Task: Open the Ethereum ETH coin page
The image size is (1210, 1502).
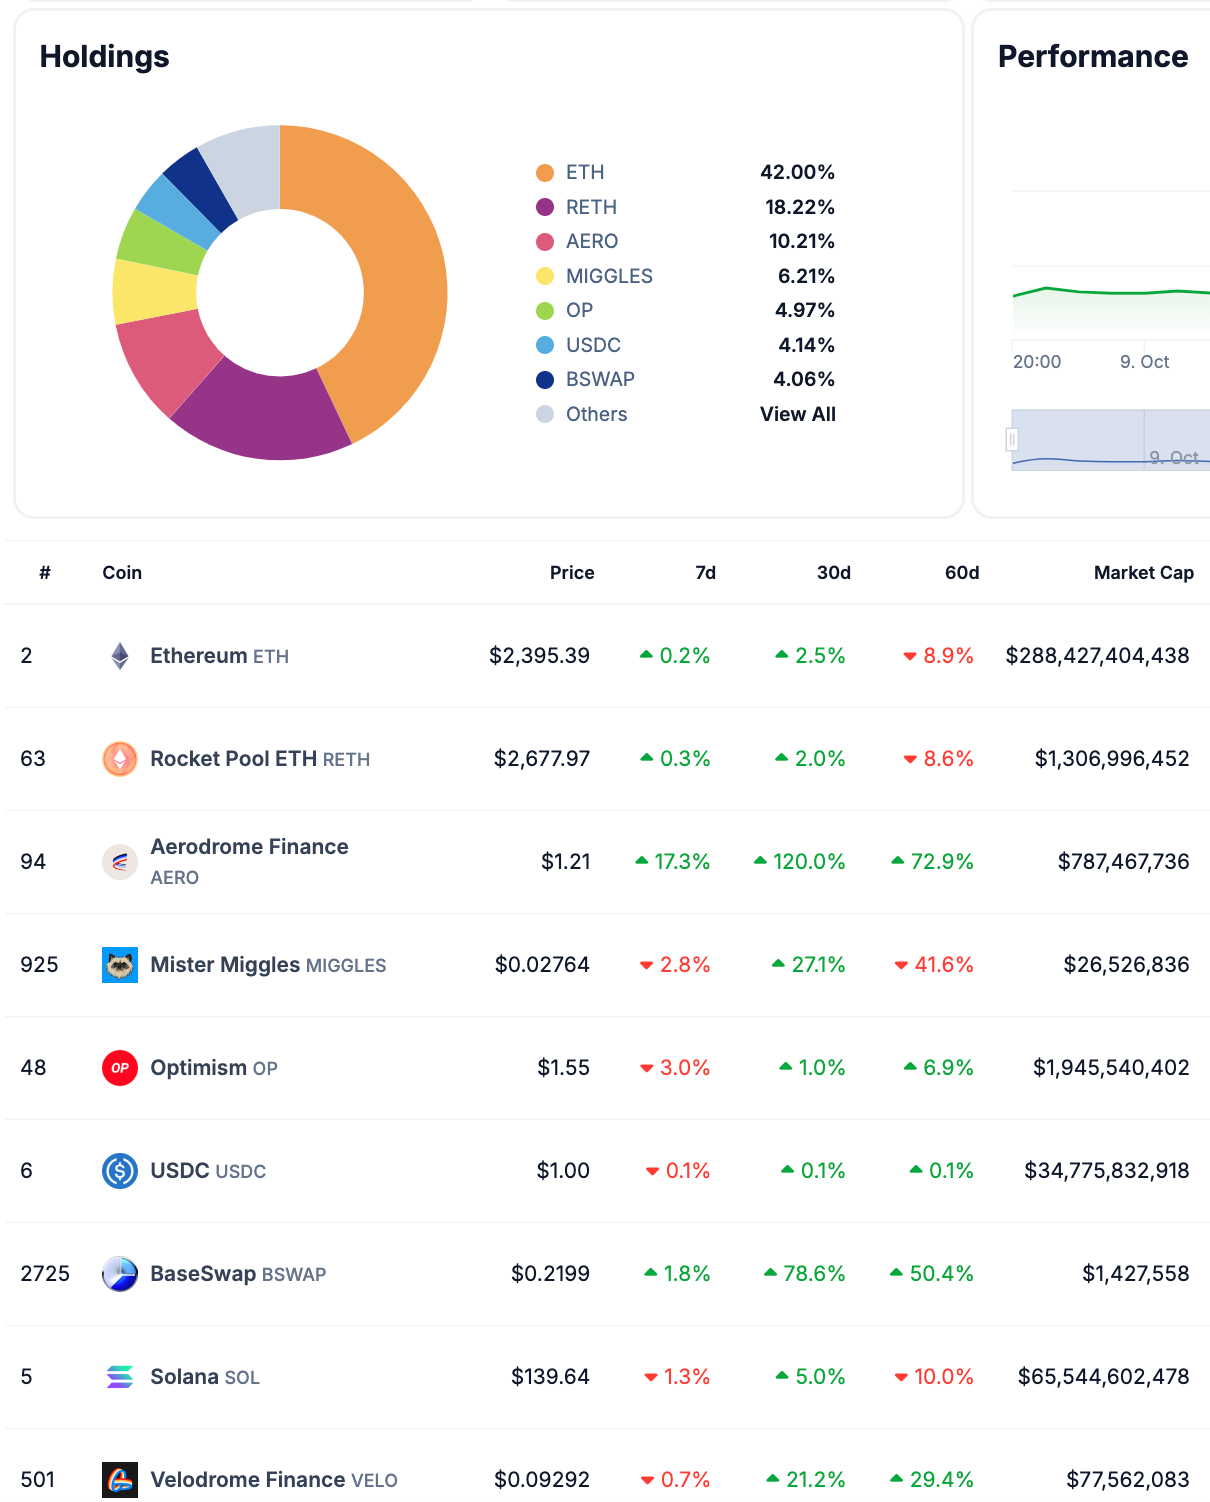Action: click(x=220, y=656)
